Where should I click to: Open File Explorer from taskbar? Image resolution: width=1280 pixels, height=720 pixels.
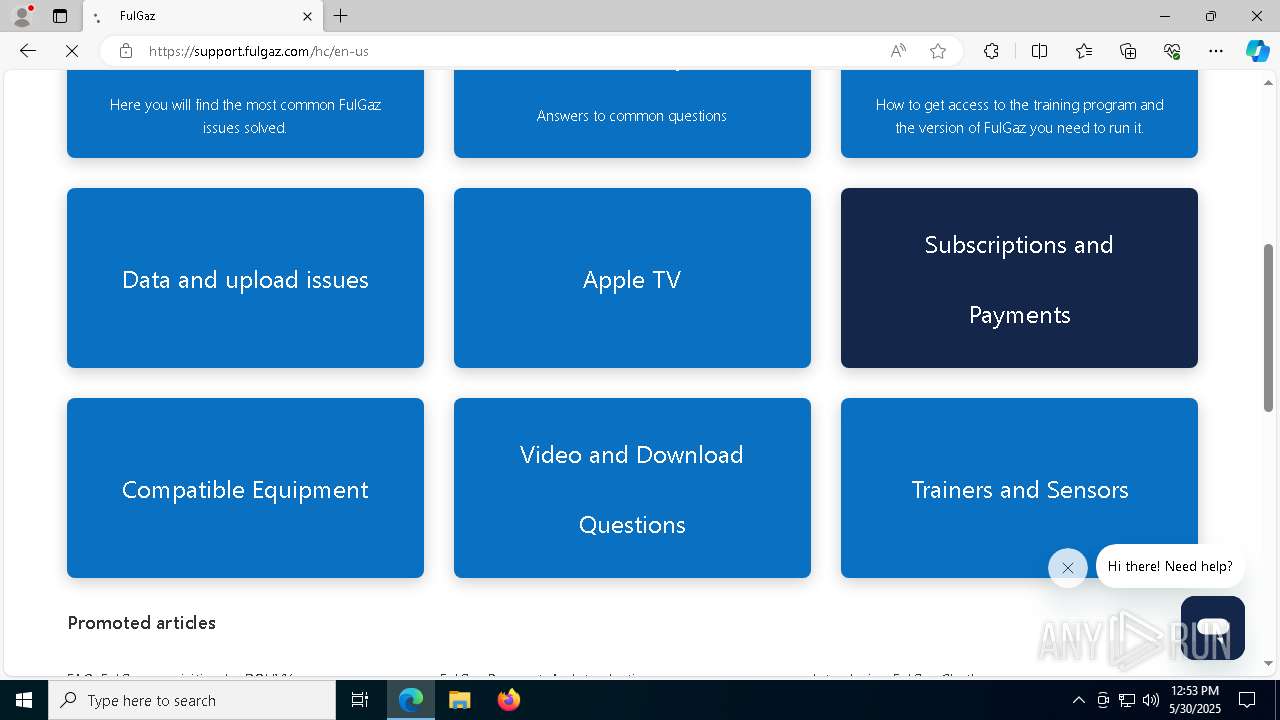459,700
